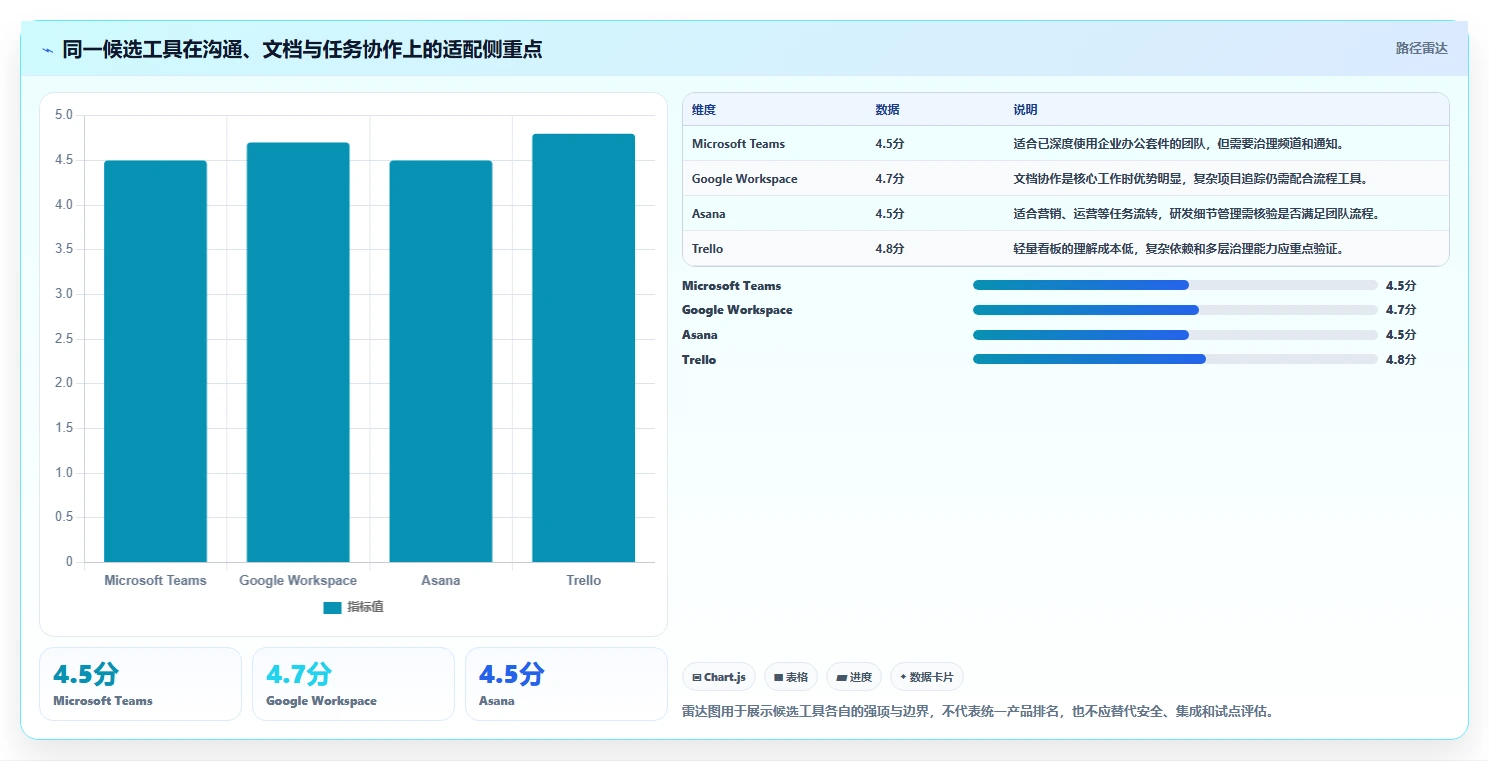Click the 4.8分 value beside the Trello progress bar
1489x761 pixels.
pyautogui.click(x=1401, y=360)
